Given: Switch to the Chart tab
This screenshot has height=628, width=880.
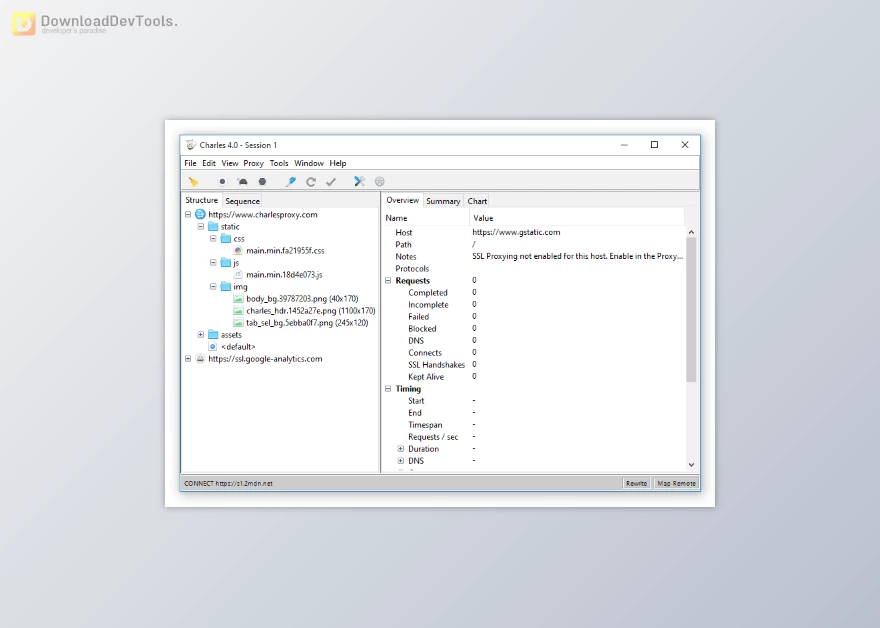Looking at the screenshot, I should coord(477,201).
